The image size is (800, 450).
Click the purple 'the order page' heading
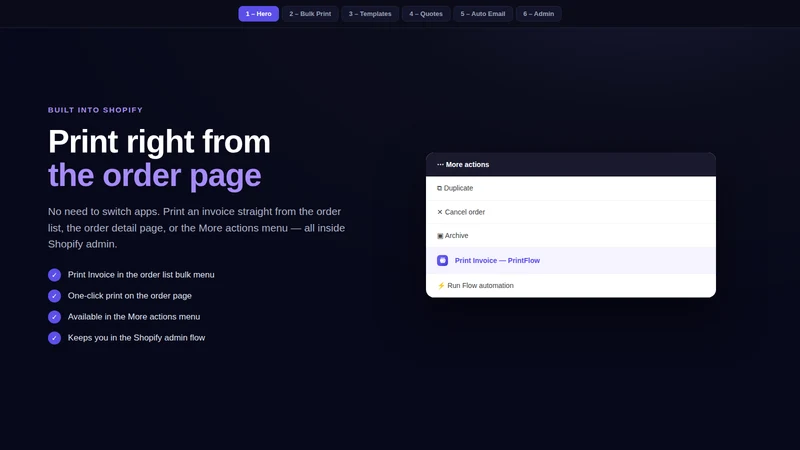155,176
